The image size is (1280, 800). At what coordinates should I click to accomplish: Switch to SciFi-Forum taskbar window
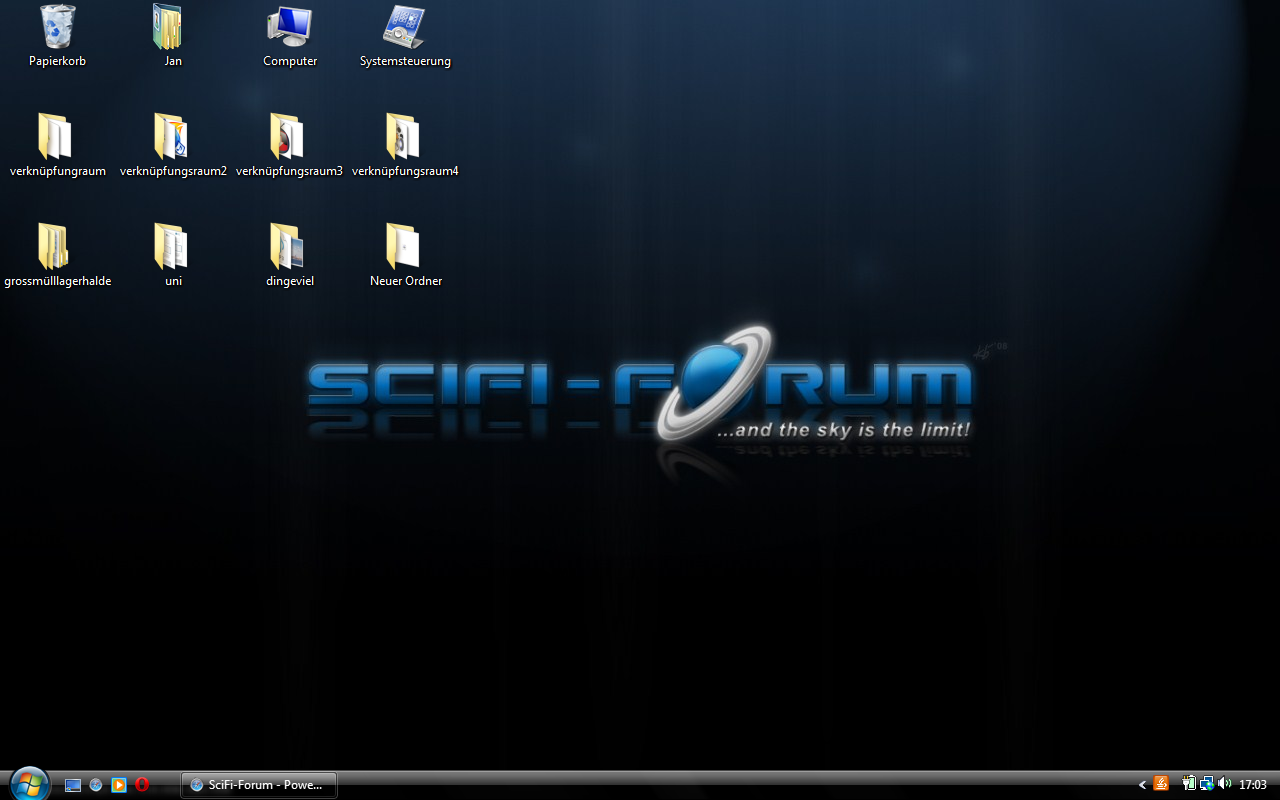point(259,785)
